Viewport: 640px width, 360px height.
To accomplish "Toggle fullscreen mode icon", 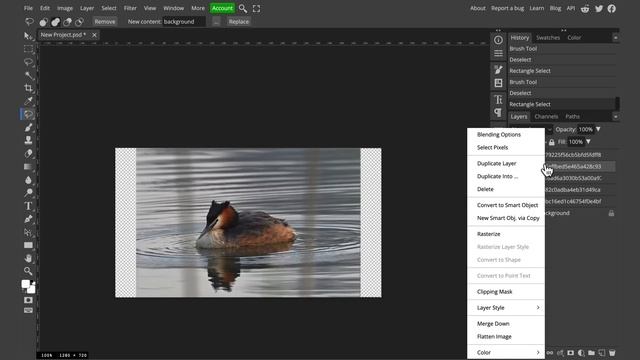I will [x=256, y=8].
